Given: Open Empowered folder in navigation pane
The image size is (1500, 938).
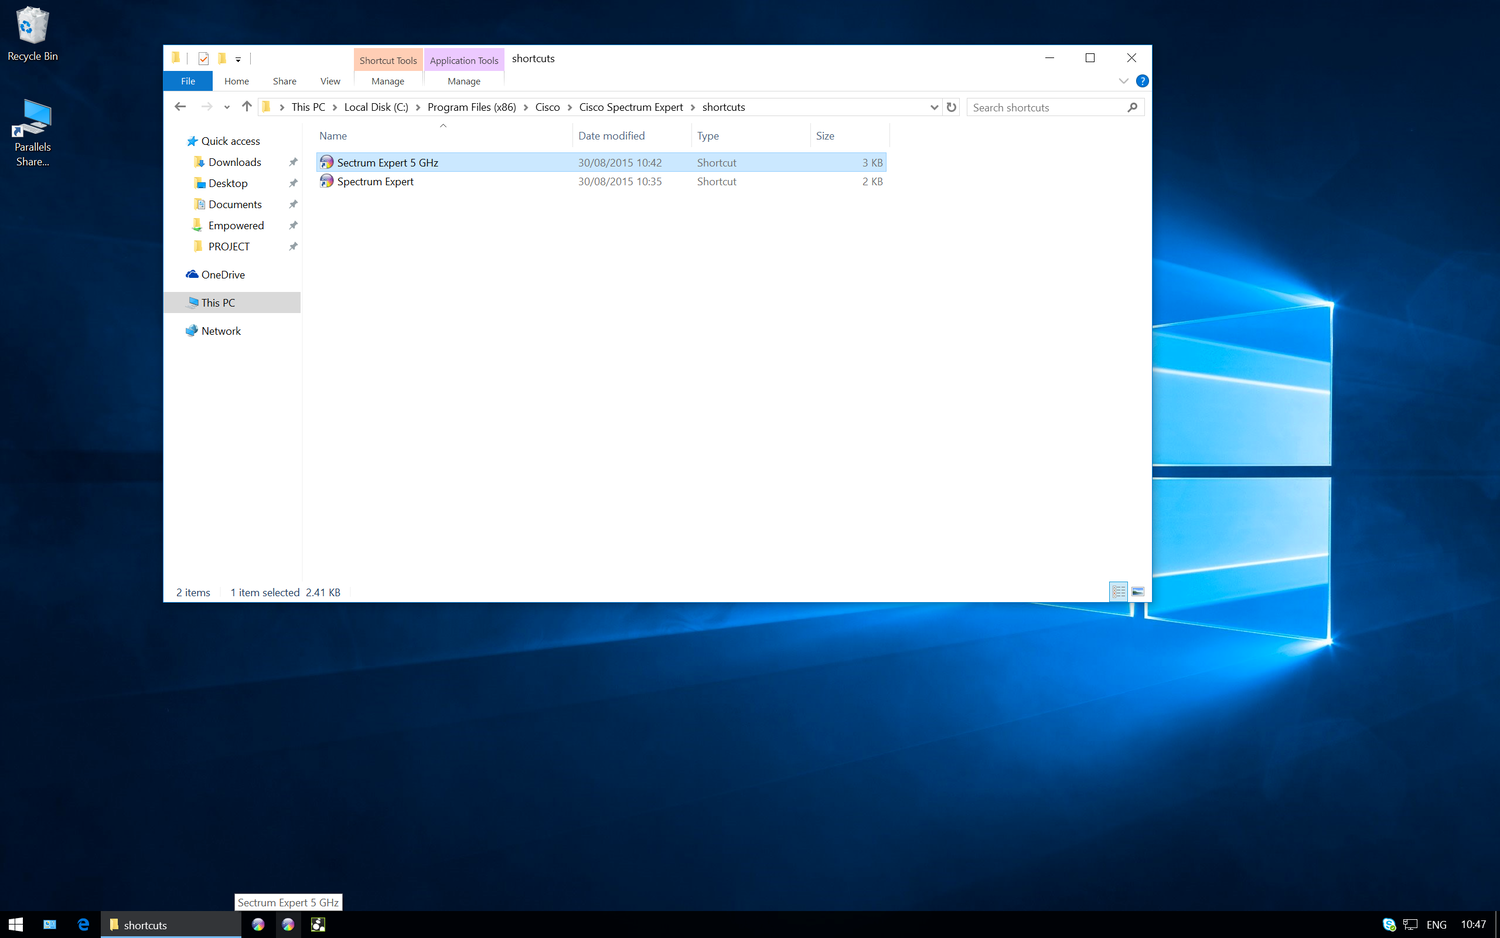Looking at the screenshot, I should point(236,225).
